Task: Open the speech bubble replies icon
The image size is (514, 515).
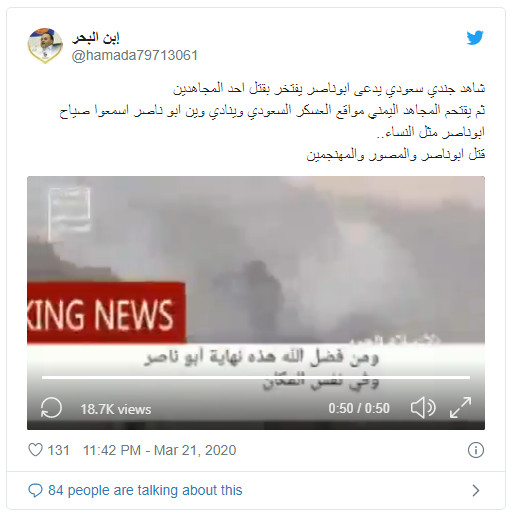Action: [35, 491]
